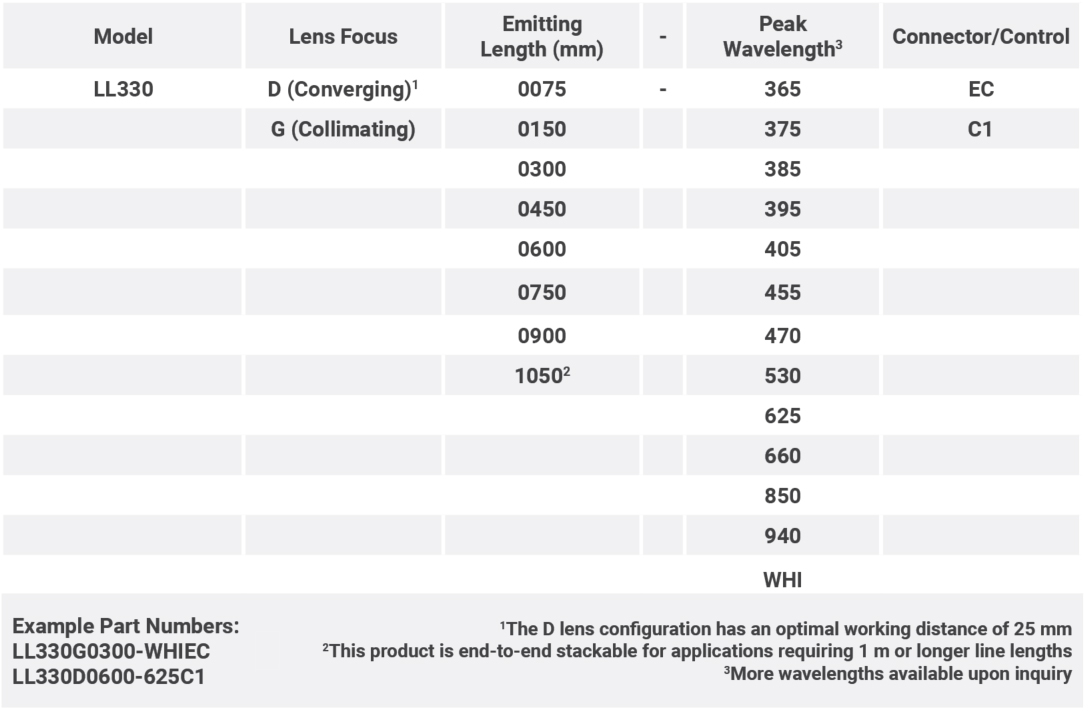Pick the WHI wavelength option
The image size is (1088, 711).
click(x=781, y=579)
